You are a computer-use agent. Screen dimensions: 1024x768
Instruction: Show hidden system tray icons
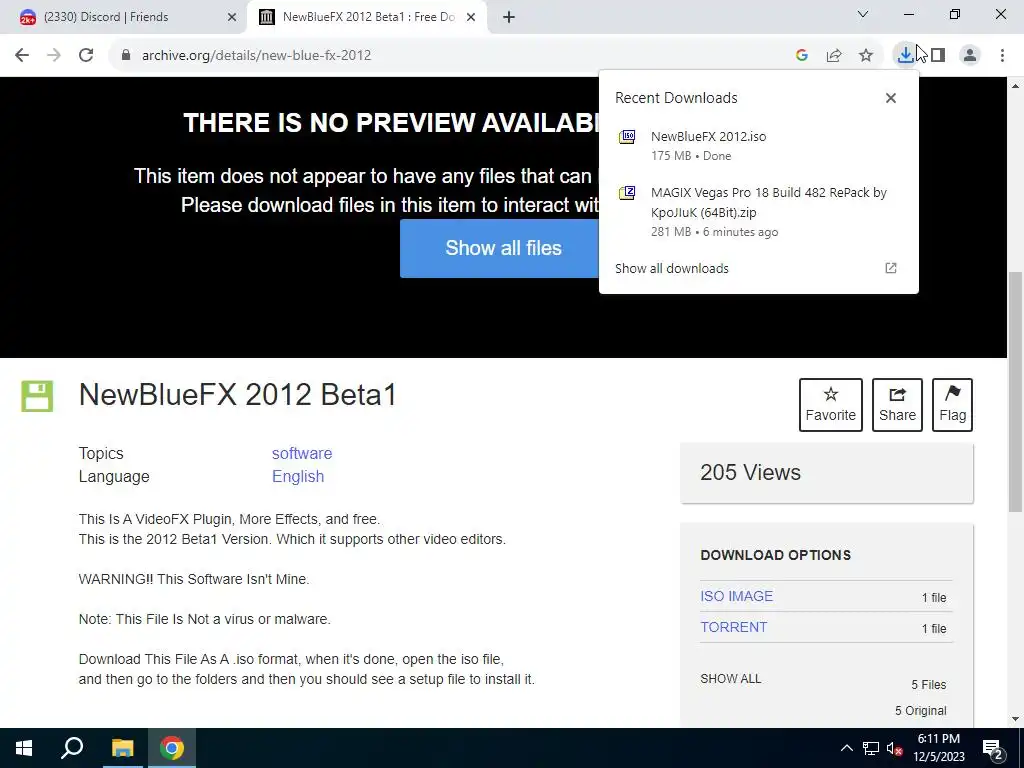pyautogui.click(x=846, y=748)
